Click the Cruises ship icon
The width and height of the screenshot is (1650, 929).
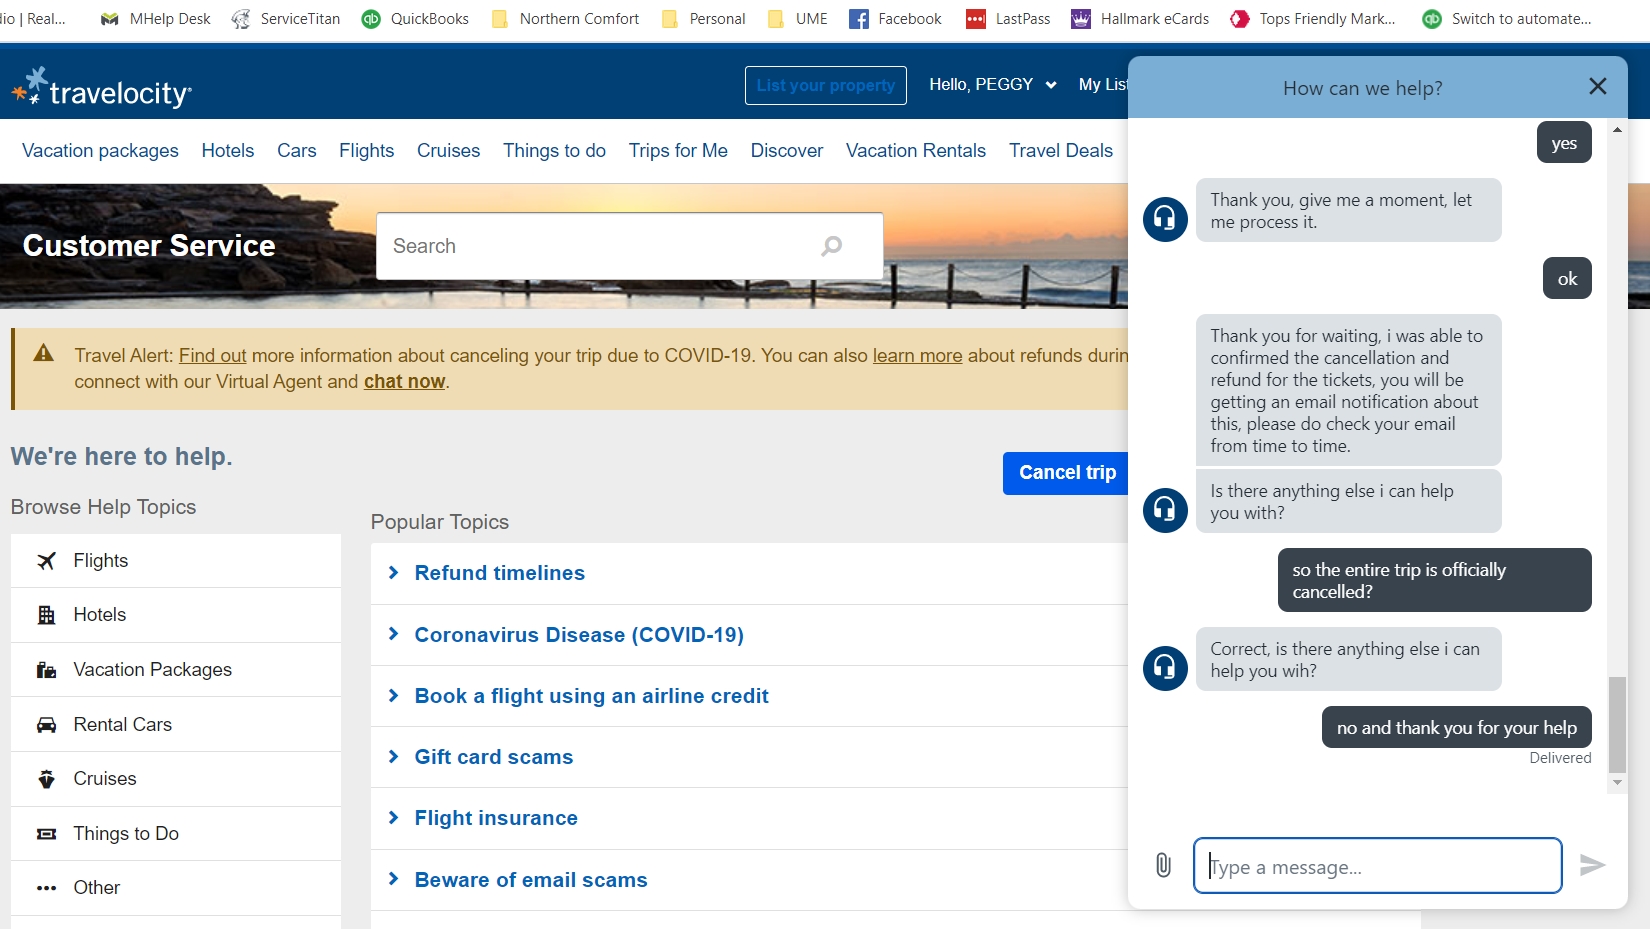tap(46, 779)
